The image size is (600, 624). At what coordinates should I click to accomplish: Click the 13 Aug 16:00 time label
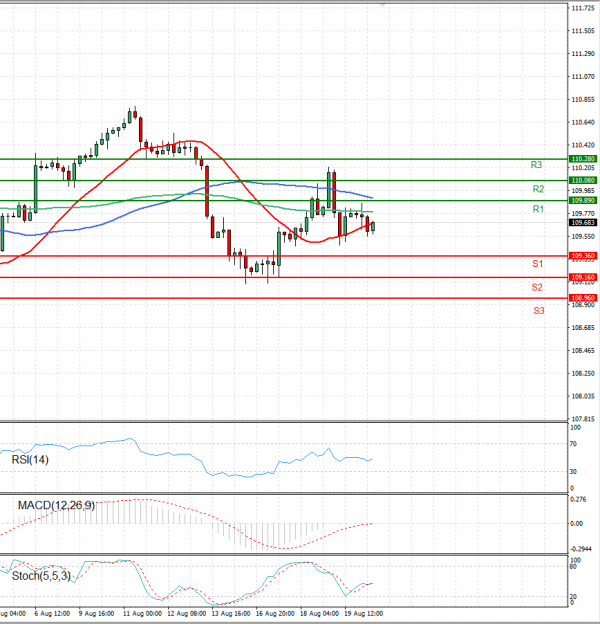[x=231, y=613]
